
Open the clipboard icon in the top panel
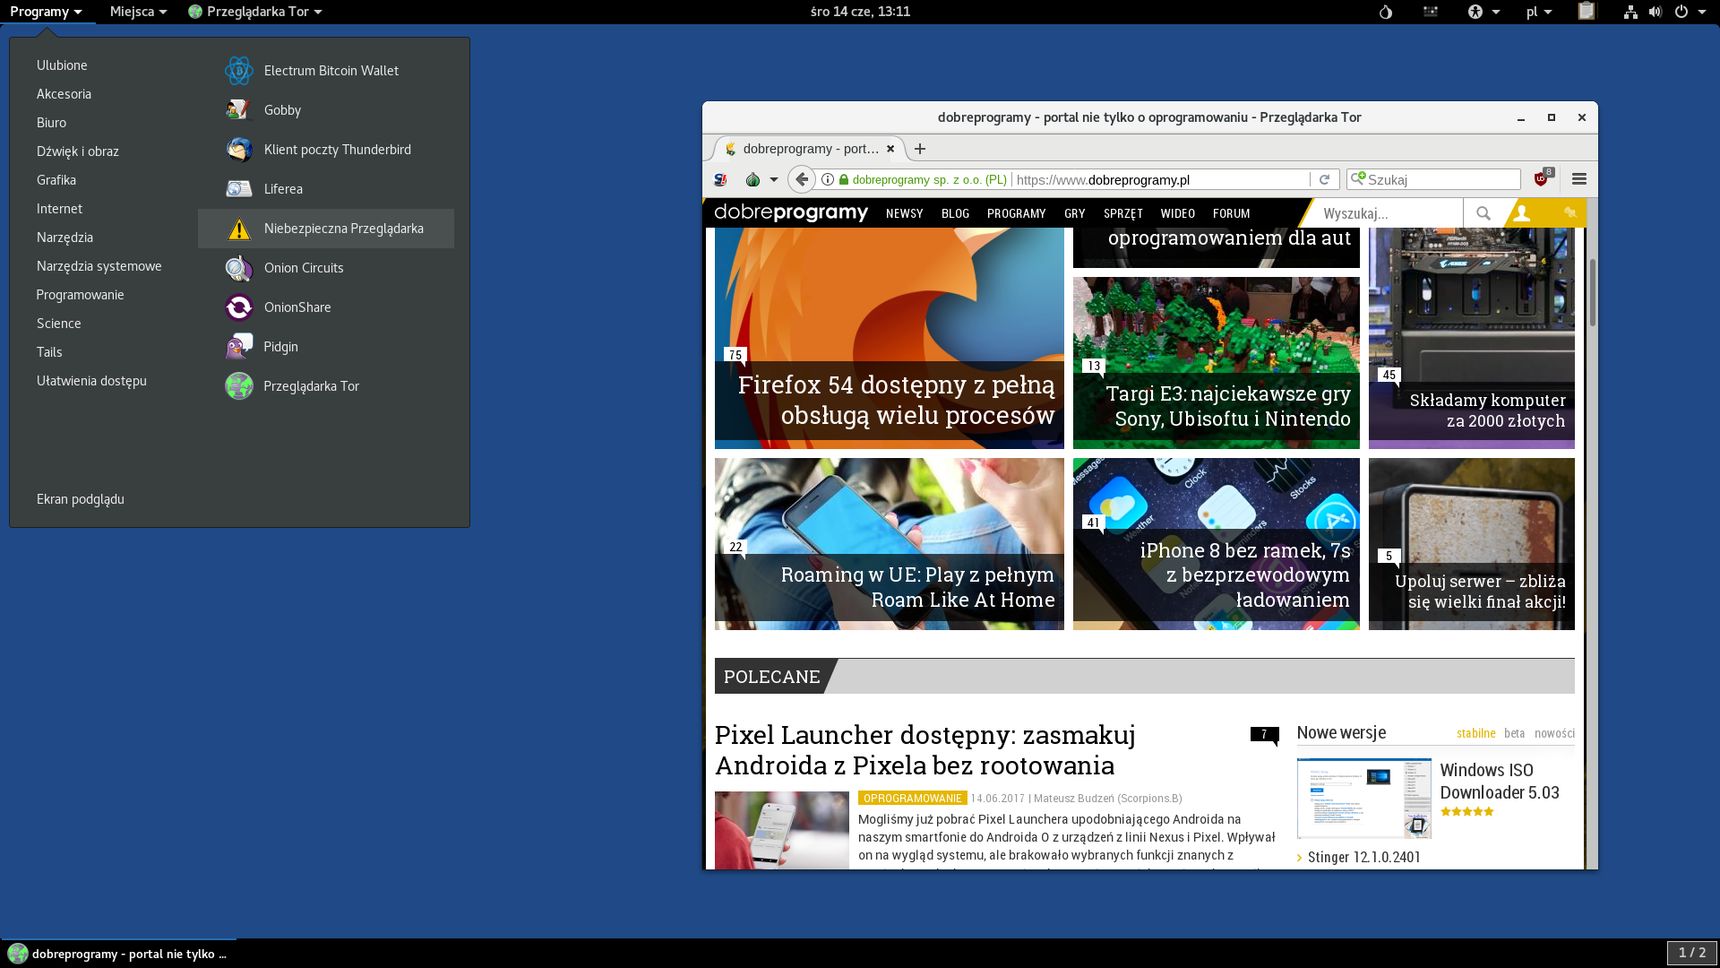1586,12
